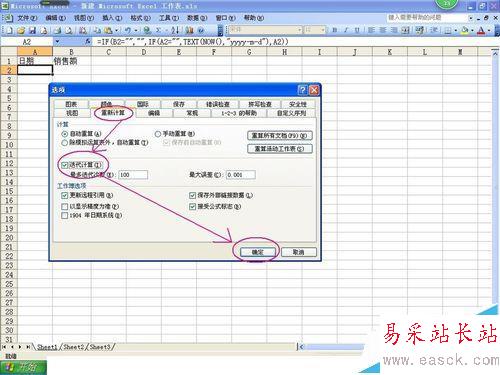Switch to the Sheet2 worksheet tab

pos(74,347)
